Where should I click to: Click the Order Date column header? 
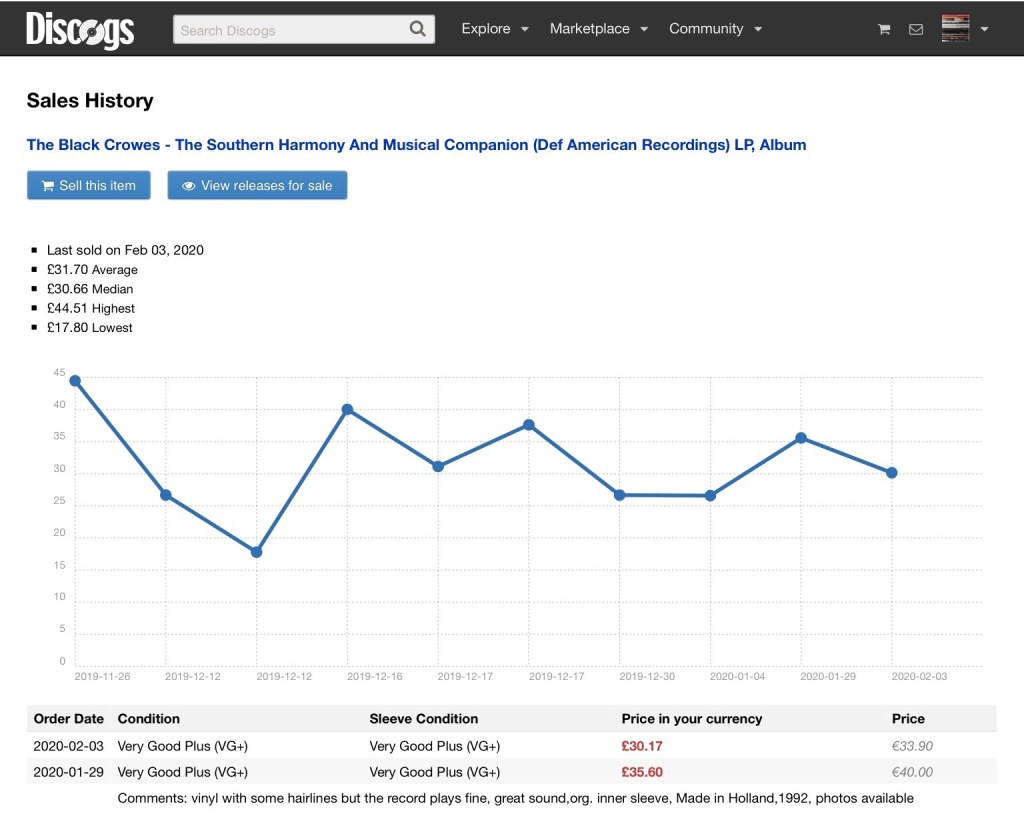pyautogui.click(x=68, y=718)
